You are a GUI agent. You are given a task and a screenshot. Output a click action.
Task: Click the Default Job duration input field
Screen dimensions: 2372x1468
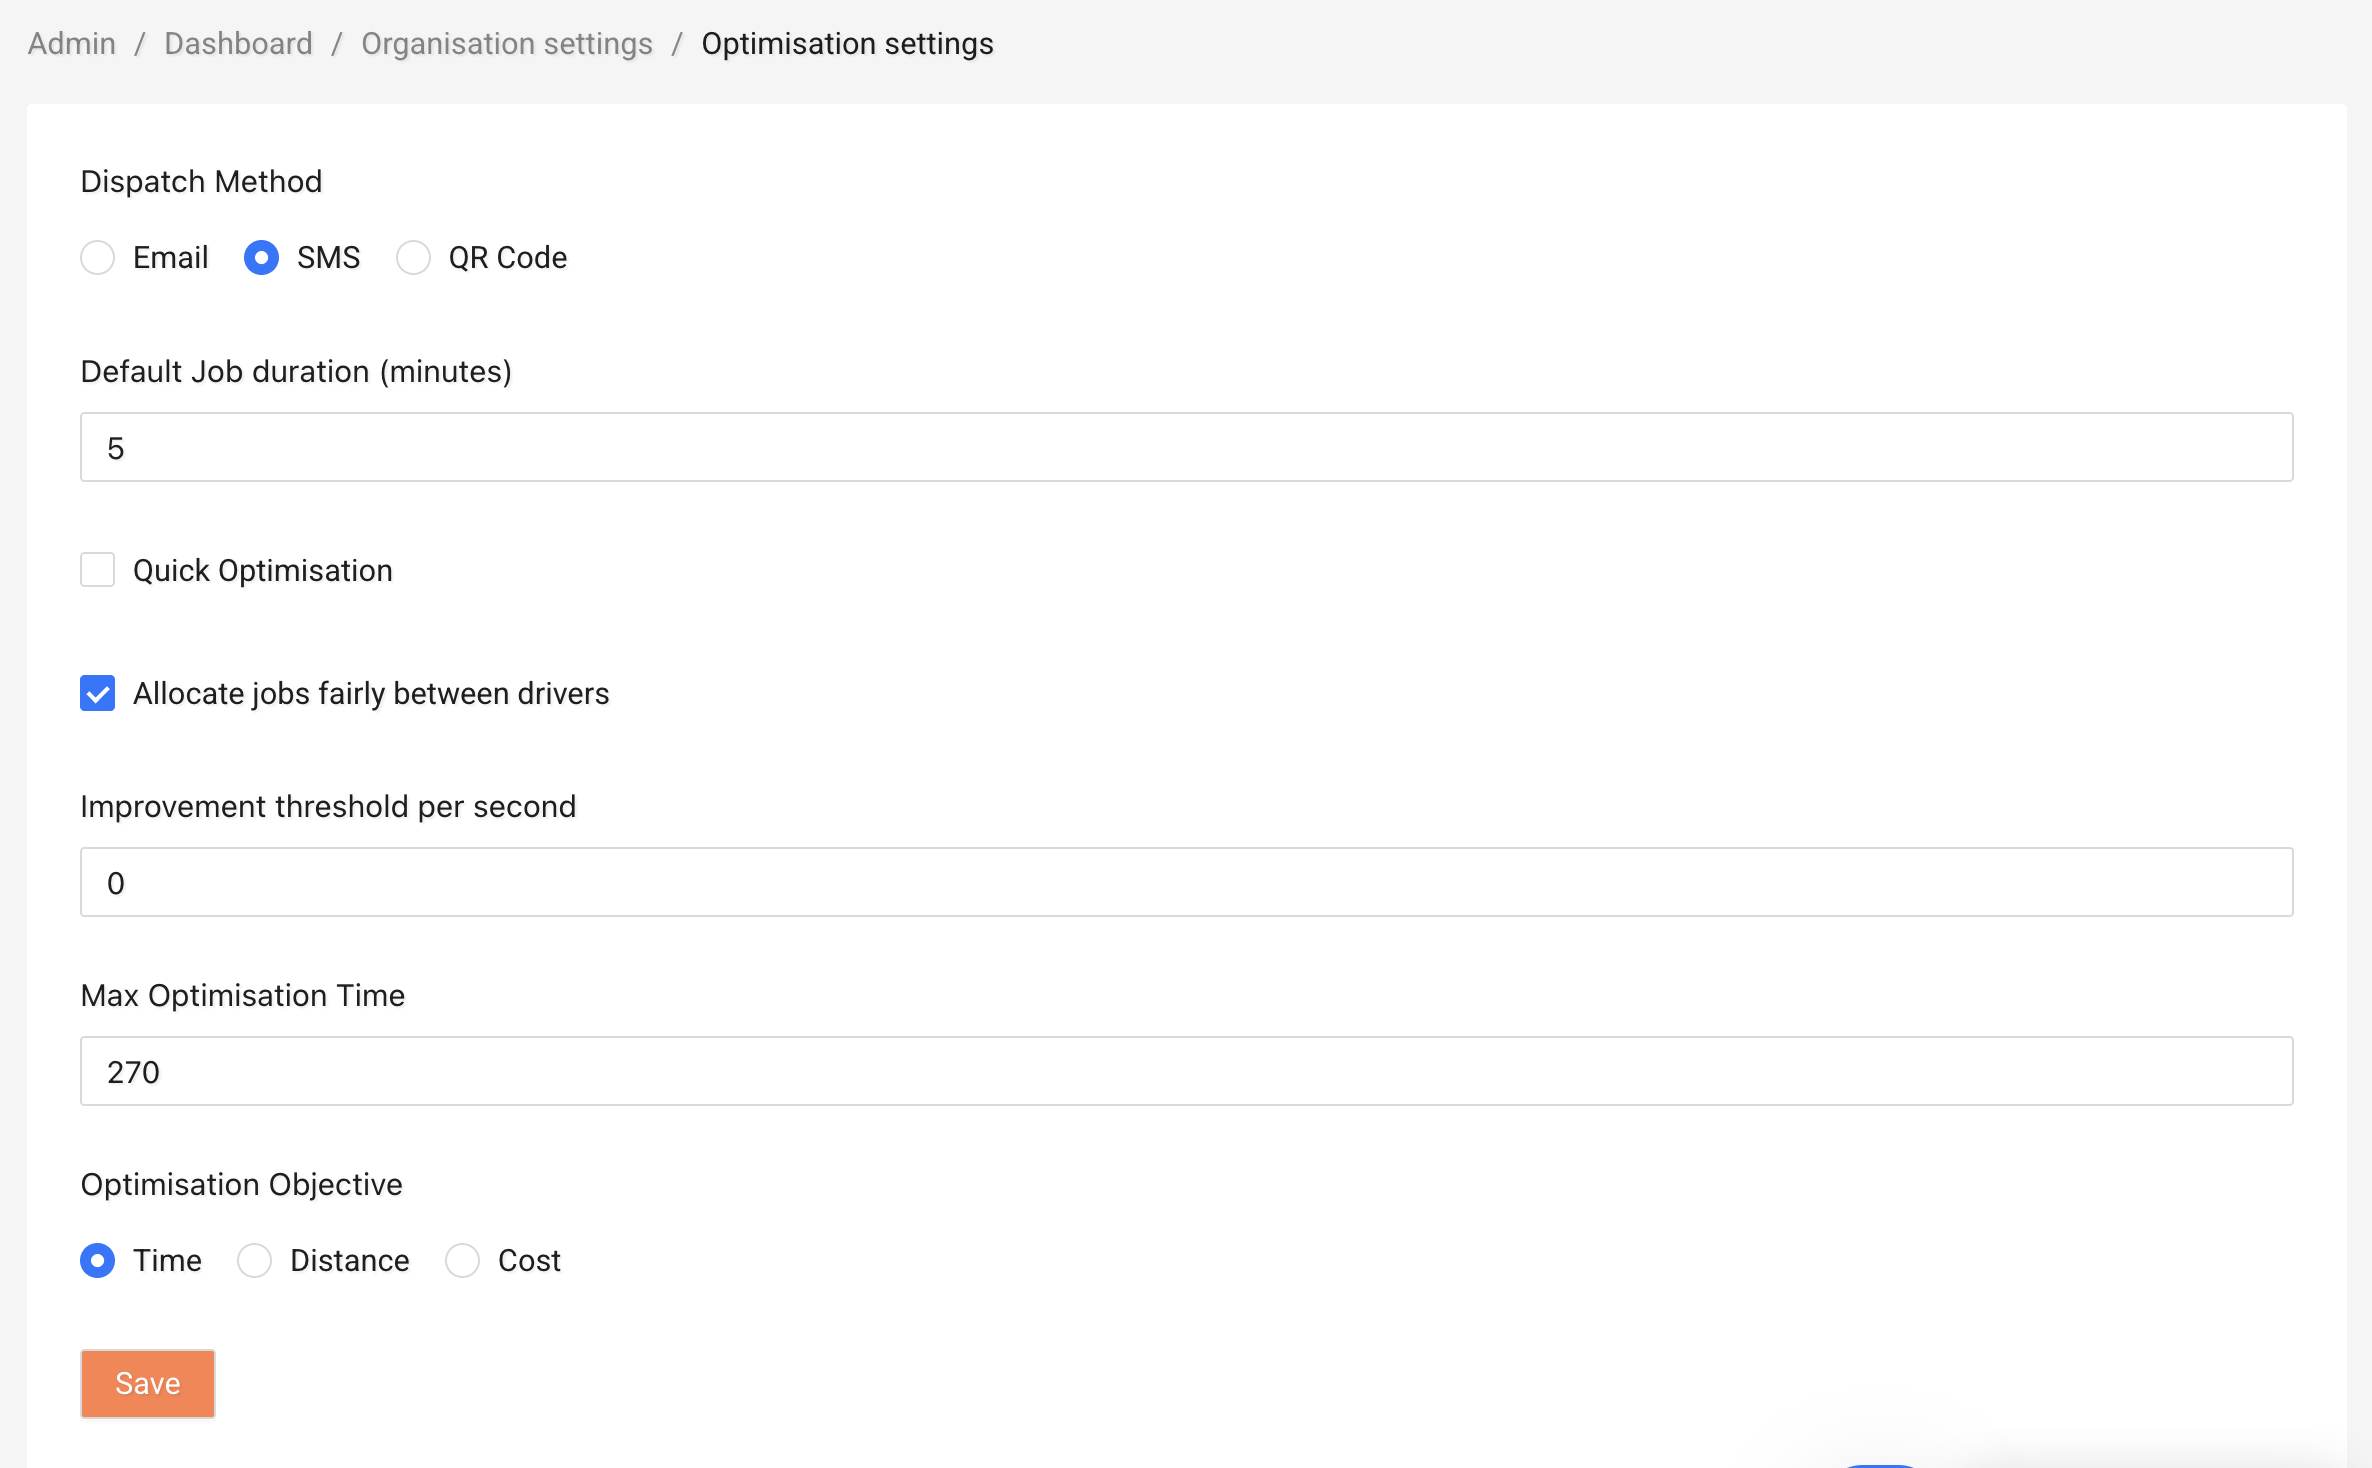coord(1186,447)
